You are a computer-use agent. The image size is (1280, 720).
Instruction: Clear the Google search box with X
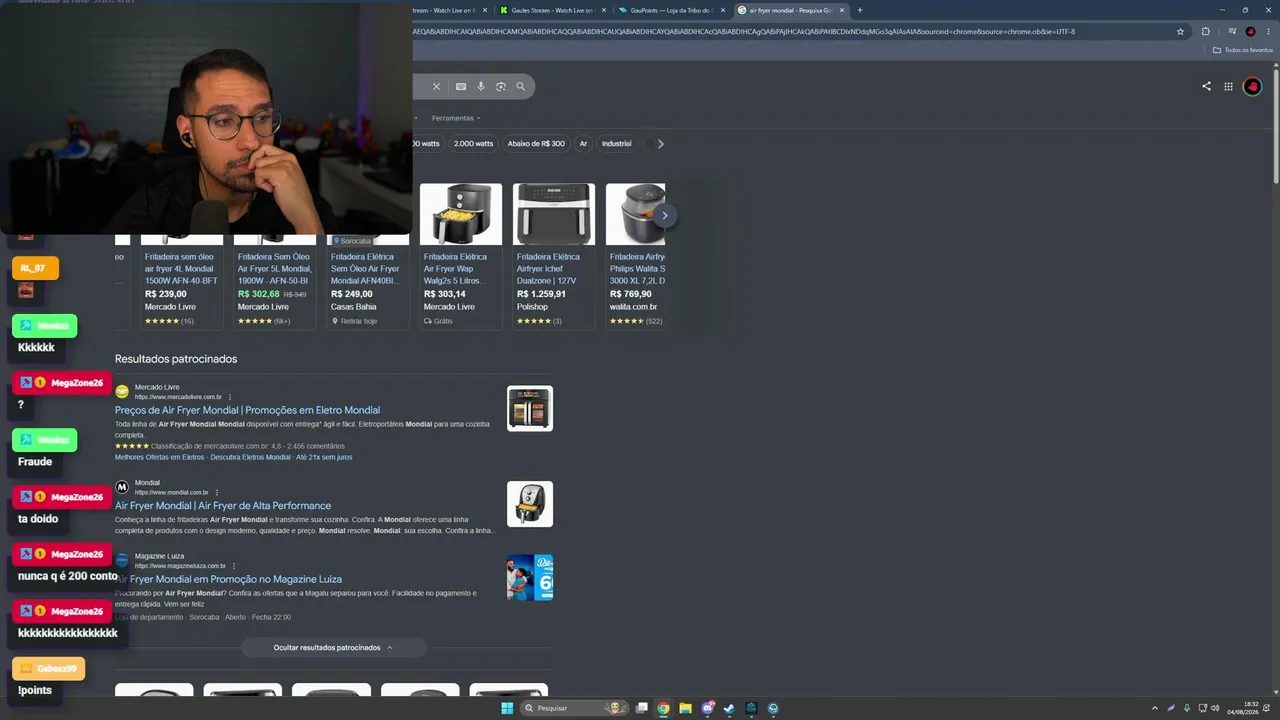click(x=436, y=87)
